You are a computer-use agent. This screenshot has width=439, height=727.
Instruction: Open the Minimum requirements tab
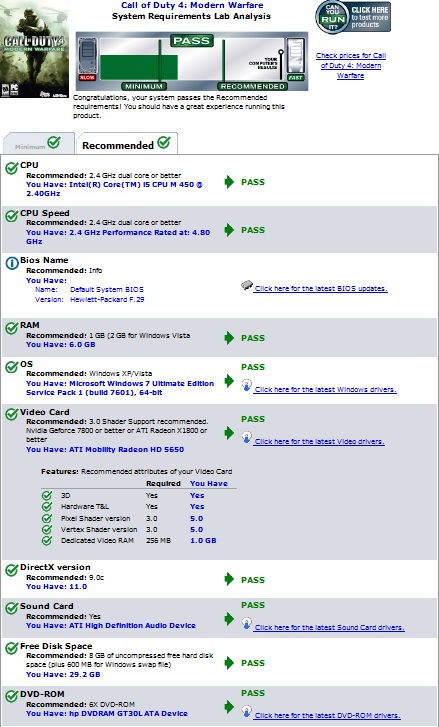pos(38,143)
